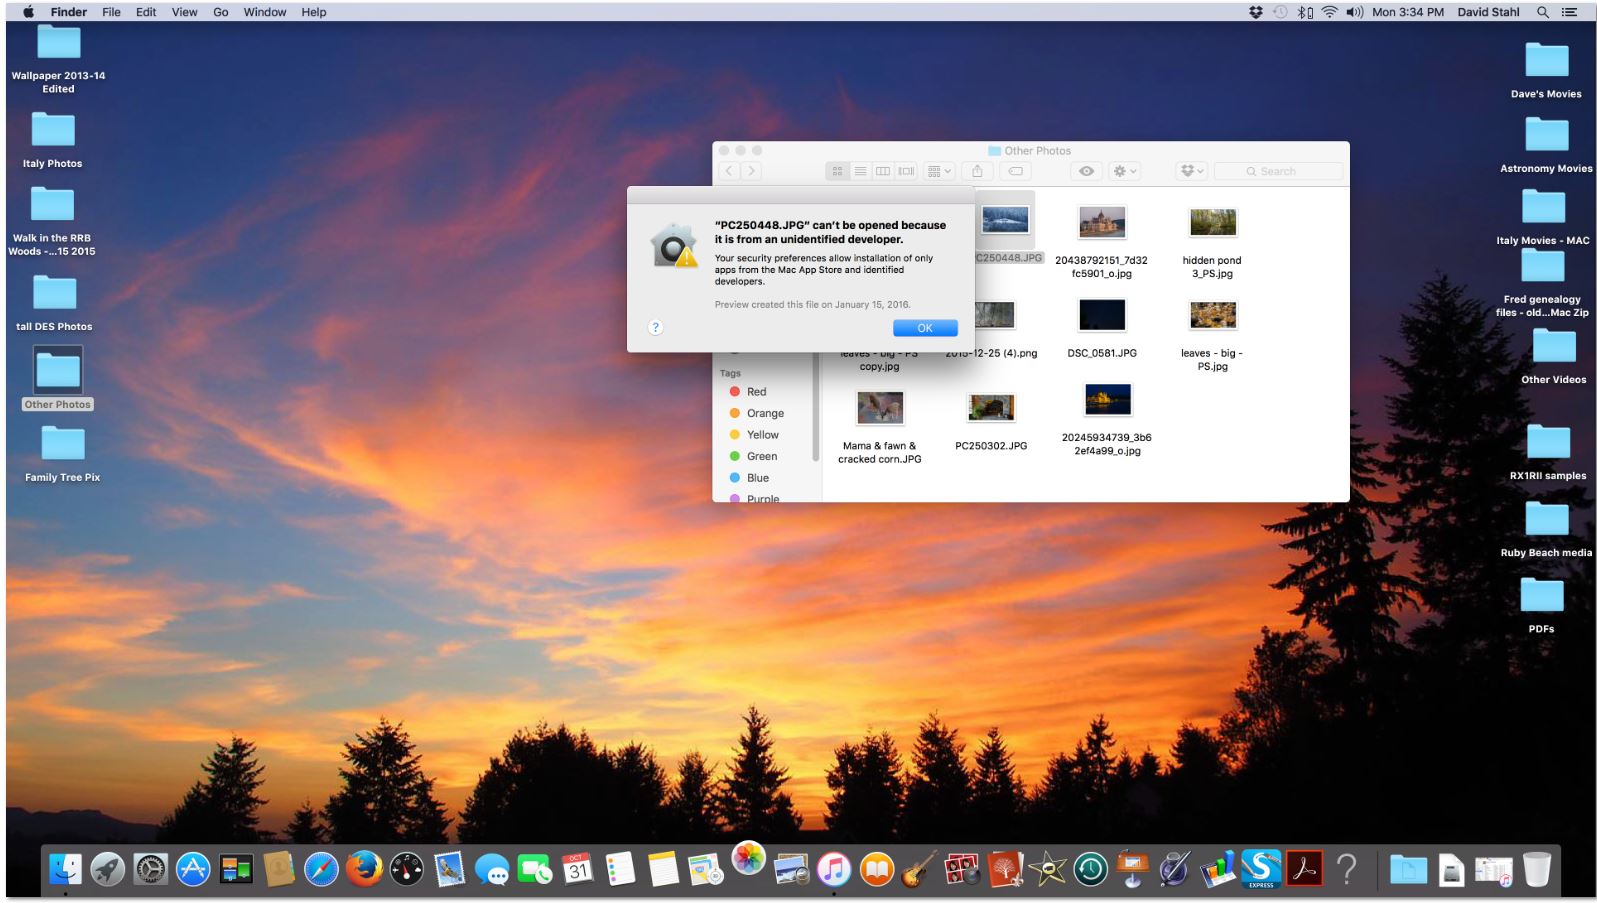
Task: Open Spotlight search in menu bar
Action: pyautogui.click(x=1542, y=12)
